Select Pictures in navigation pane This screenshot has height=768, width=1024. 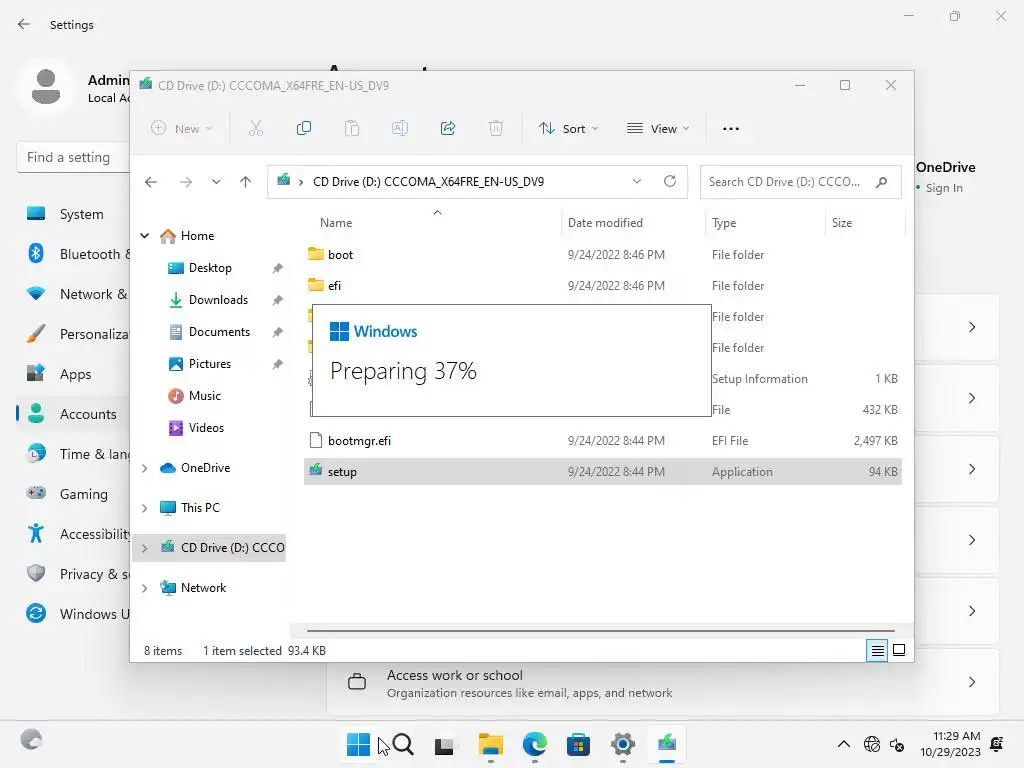[x=209, y=364]
